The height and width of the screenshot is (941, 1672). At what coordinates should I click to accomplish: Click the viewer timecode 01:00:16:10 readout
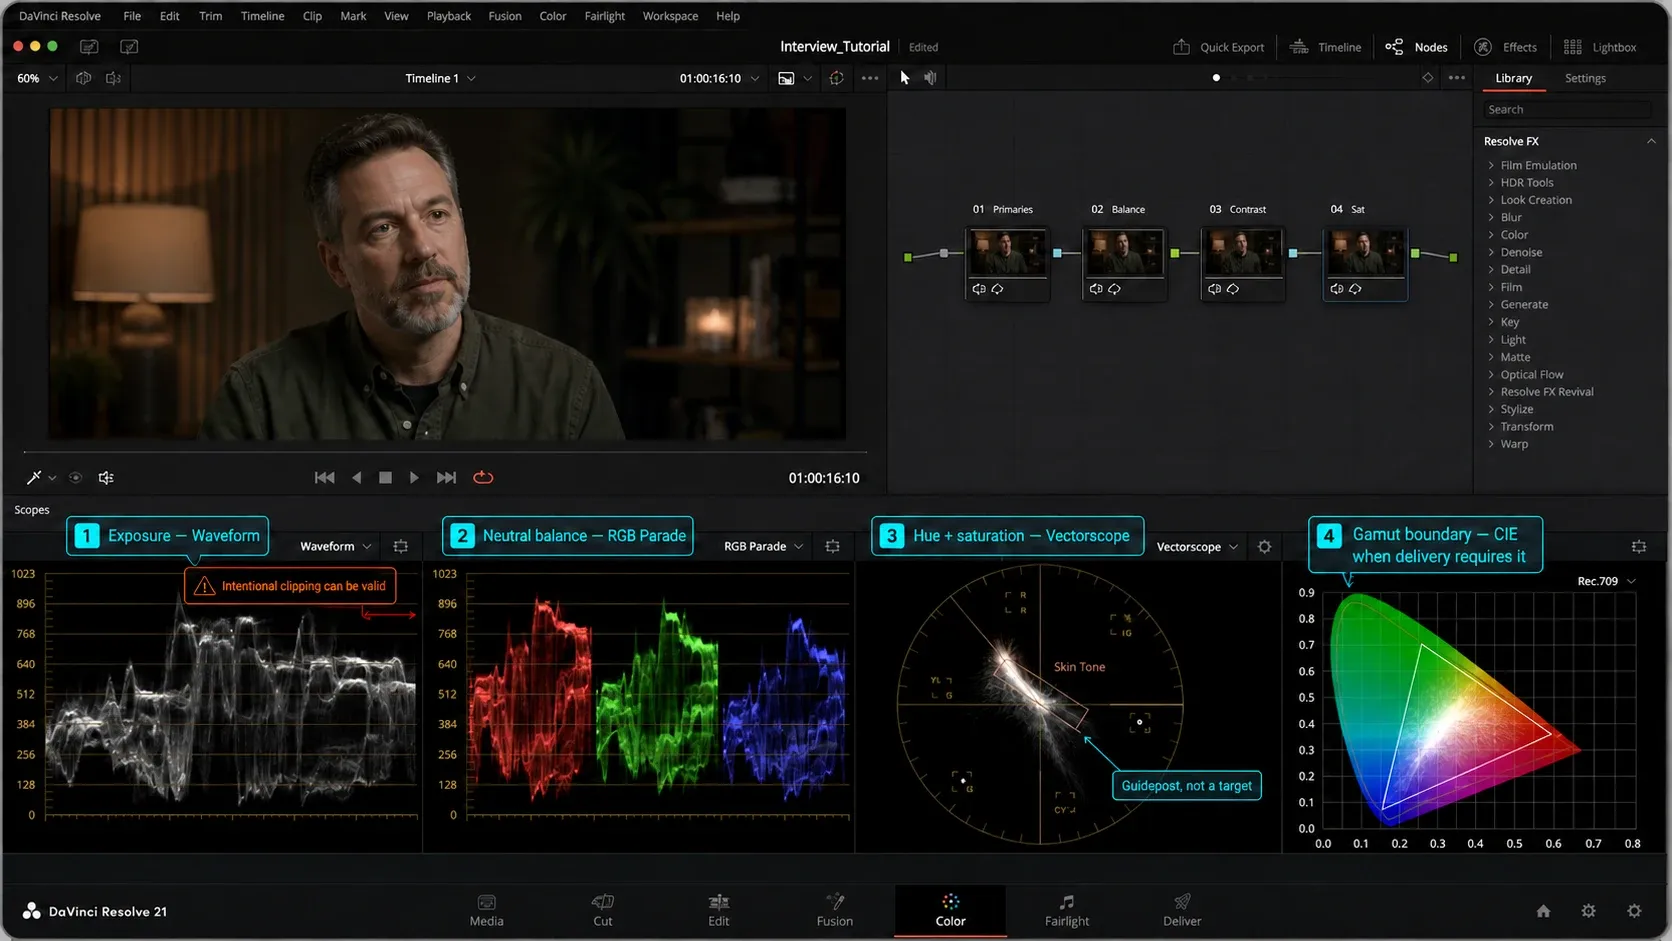[x=824, y=478]
